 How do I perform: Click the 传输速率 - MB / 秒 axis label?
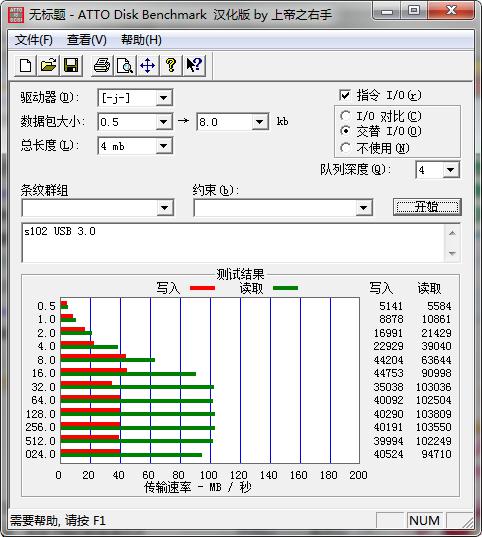(198, 487)
